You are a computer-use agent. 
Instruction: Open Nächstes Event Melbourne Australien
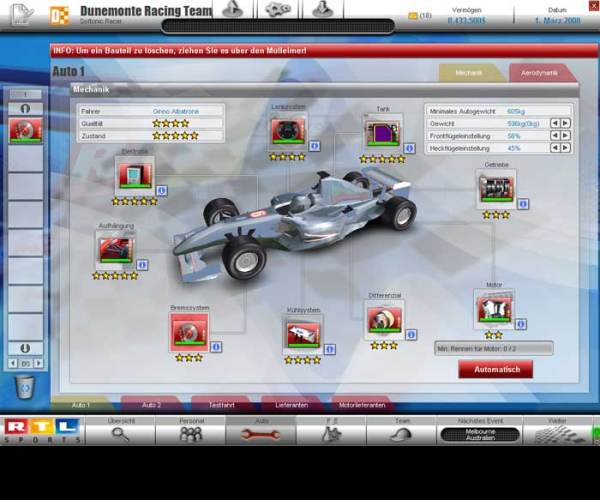pyautogui.click(x=480, y=435)
